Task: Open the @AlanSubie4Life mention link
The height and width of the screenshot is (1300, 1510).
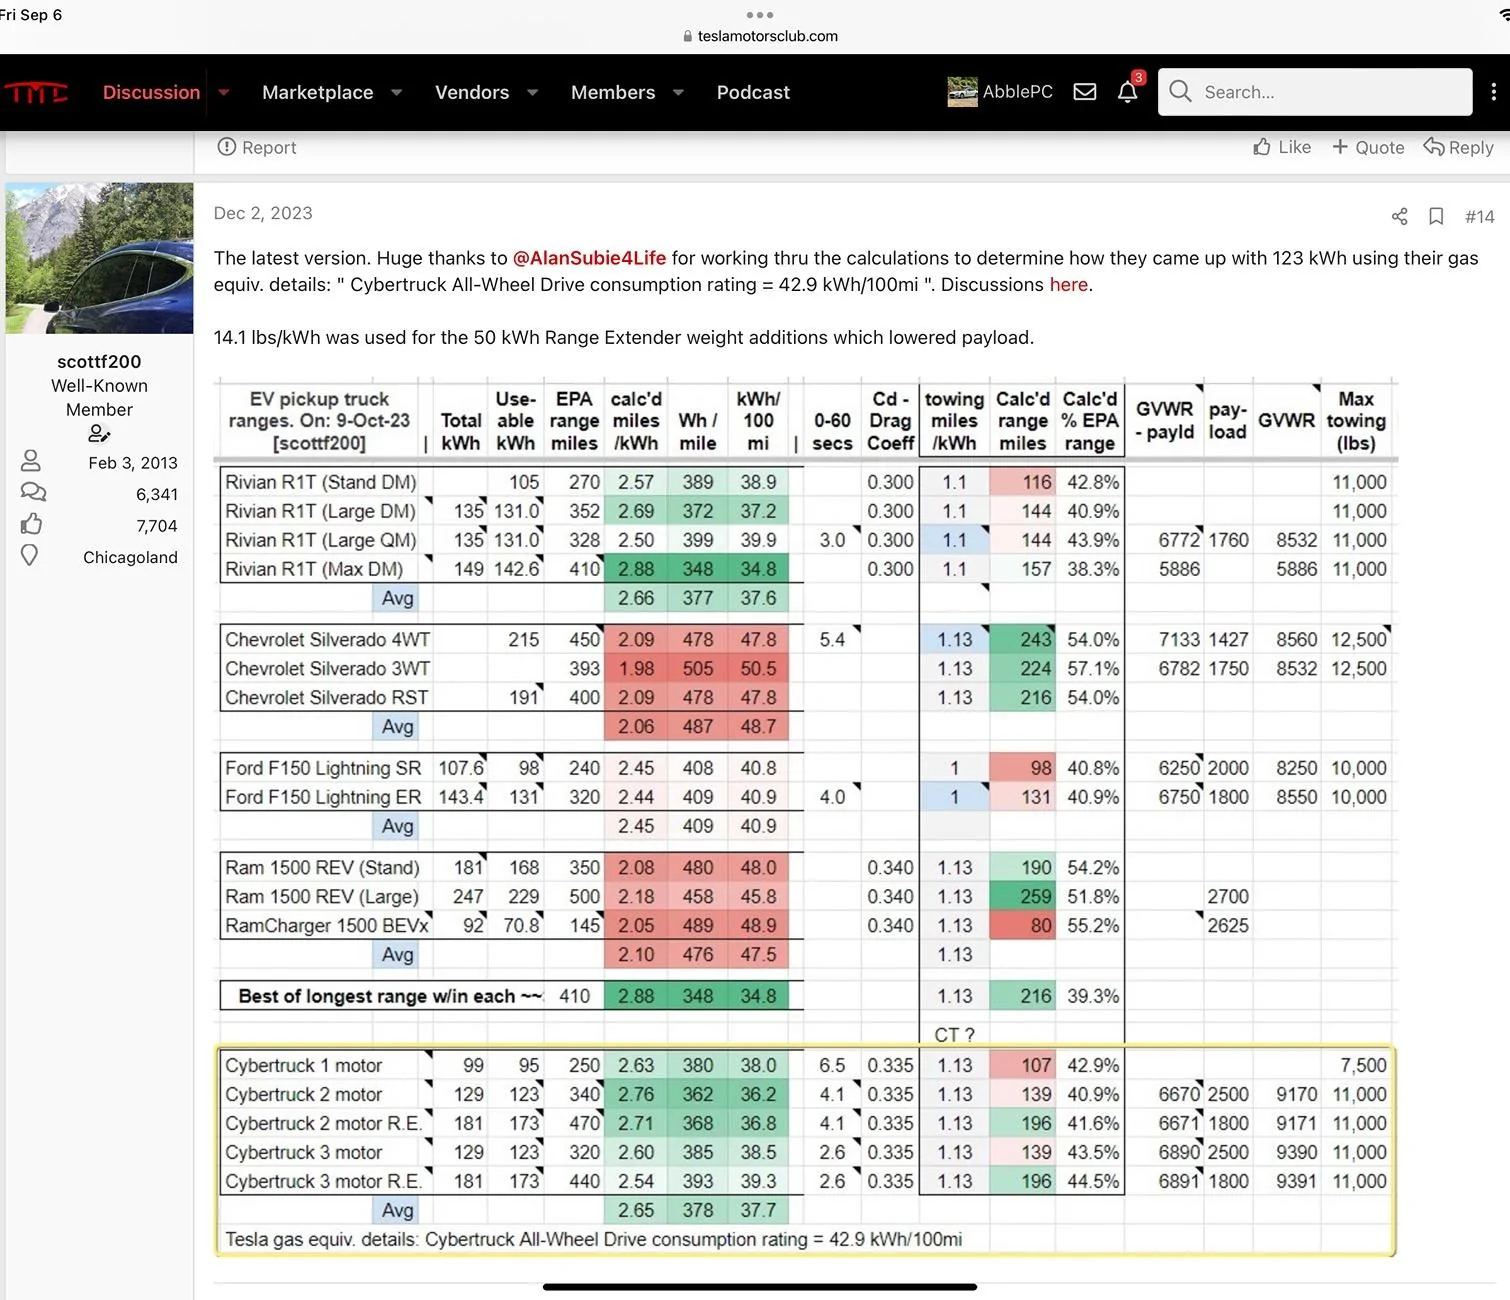Action: [x=589, y=258]
